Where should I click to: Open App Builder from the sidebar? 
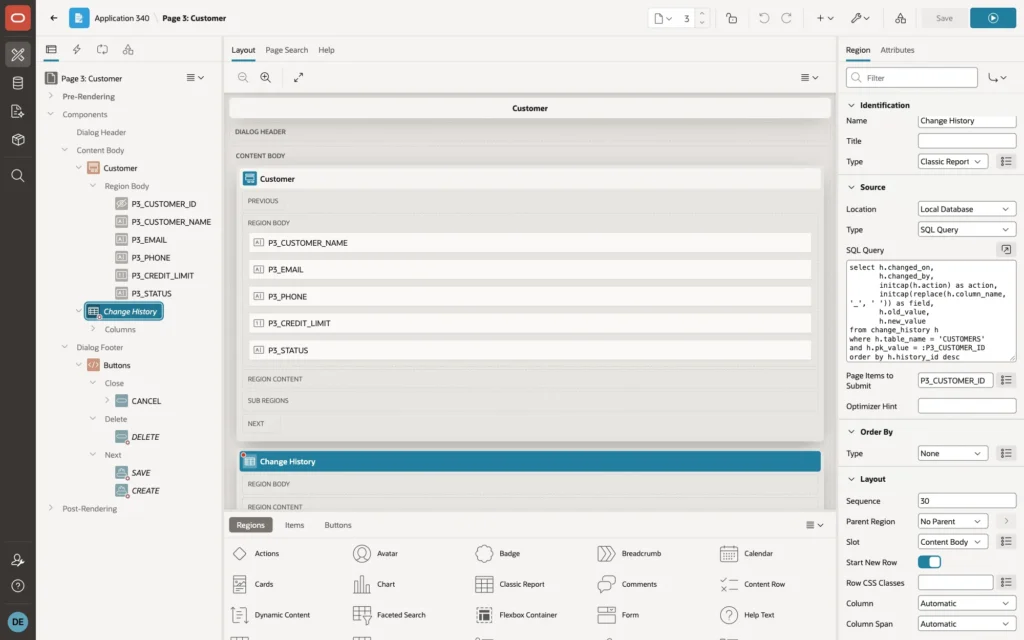click(x=18, y=54)
